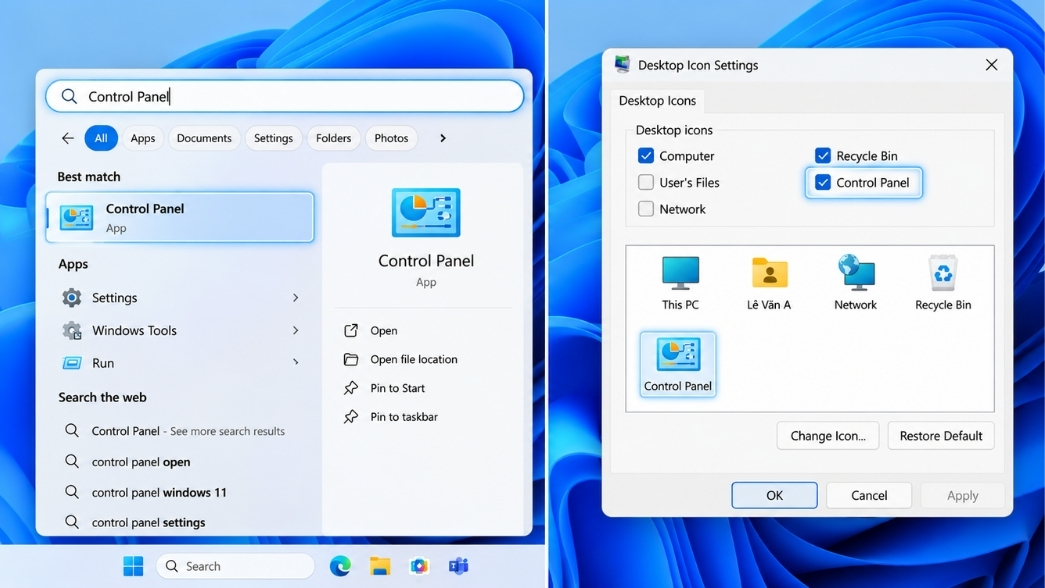Click the 'Open file location' text
The image size is (1045, 588).
point(414,359)
